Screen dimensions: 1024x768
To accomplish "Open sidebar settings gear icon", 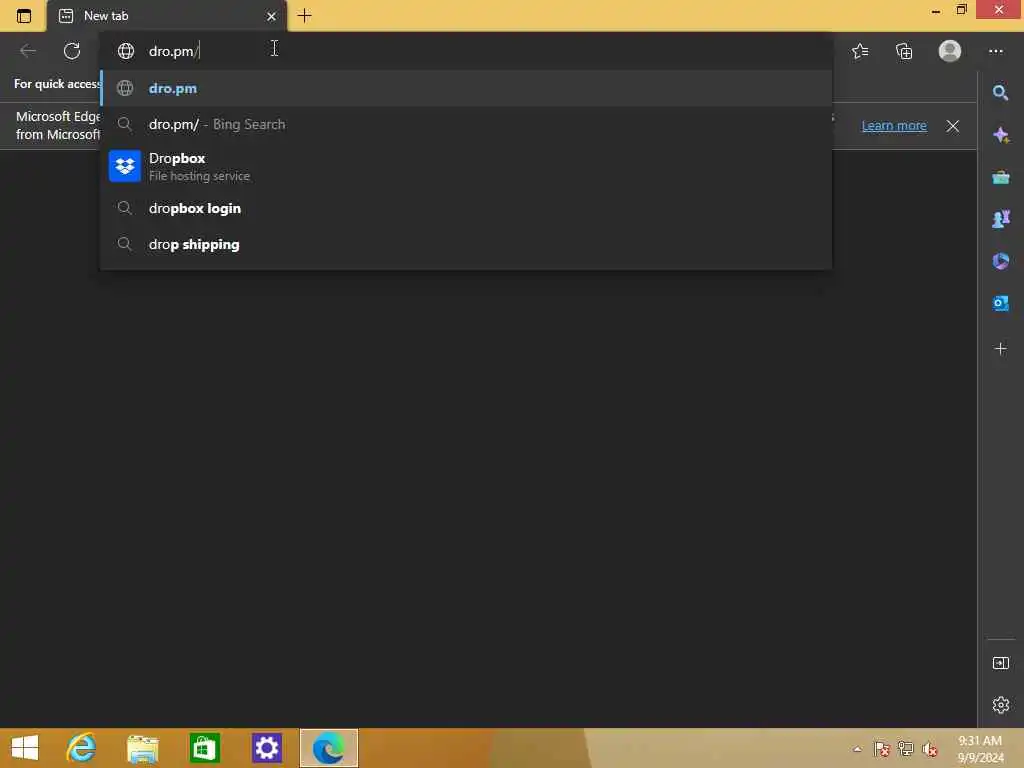I will point(1000,705).
